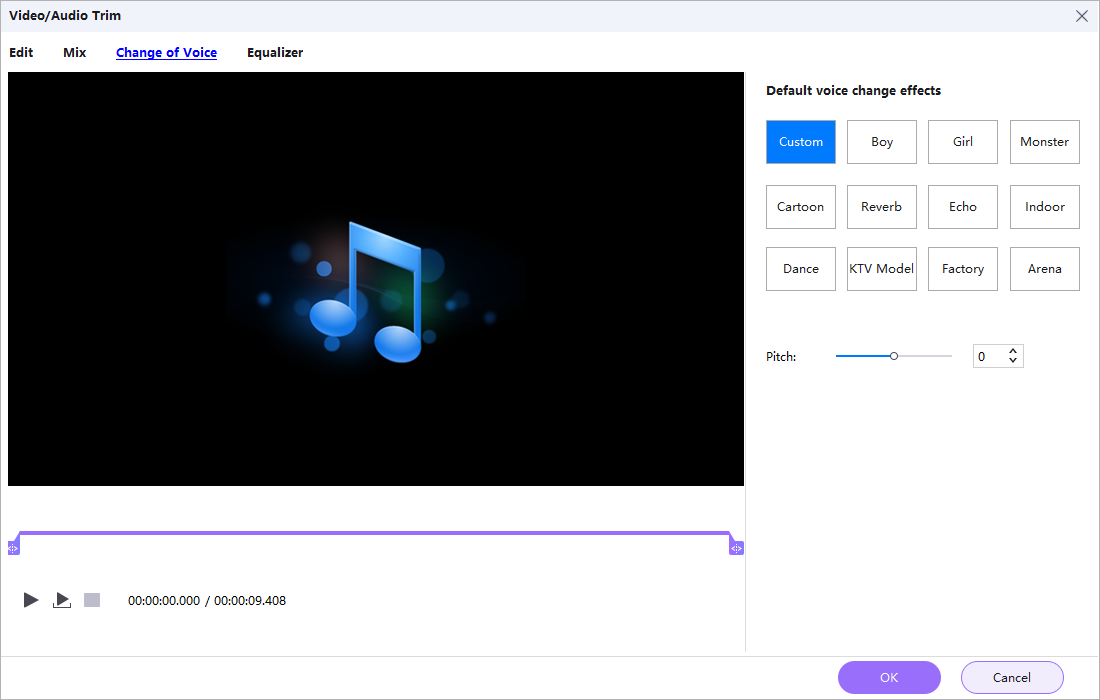Click the music note preview area
This screenshot has height=700, width=1100.
coord(375,278)
